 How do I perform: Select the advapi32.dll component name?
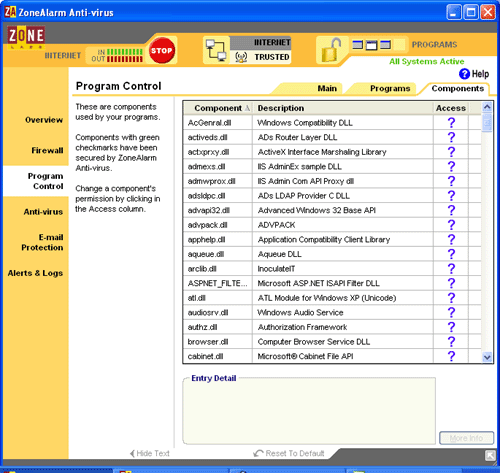click(209, 210)
